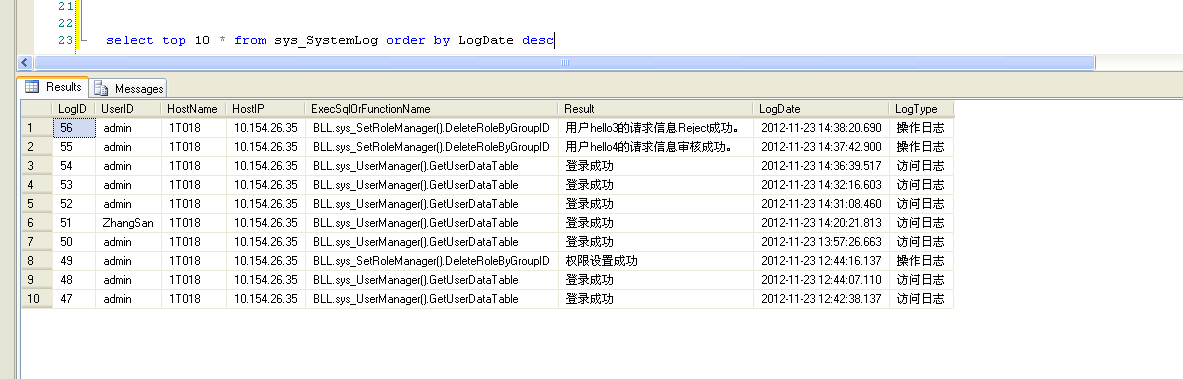This screenshot has width=1183, height=379.
Task: Select LogDate 2012-11-23 12:42:38.137
Action: pos(821,298)
